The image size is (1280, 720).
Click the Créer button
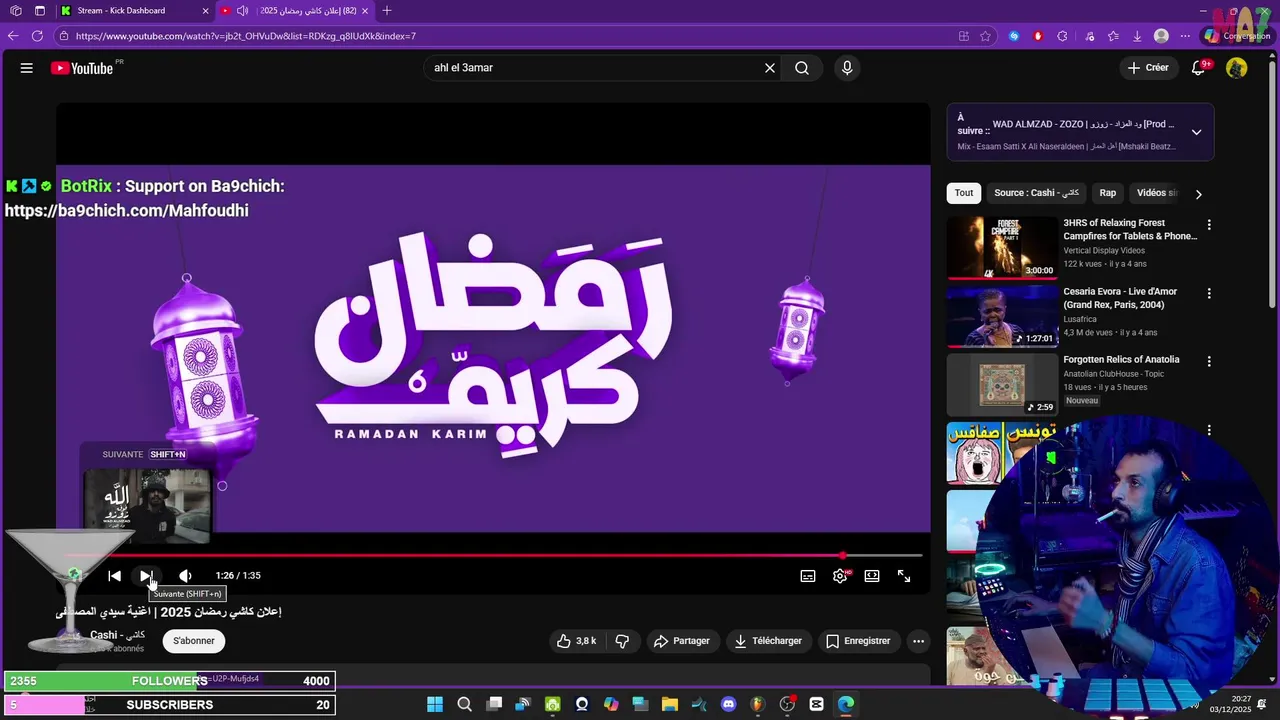point(1148,68)
